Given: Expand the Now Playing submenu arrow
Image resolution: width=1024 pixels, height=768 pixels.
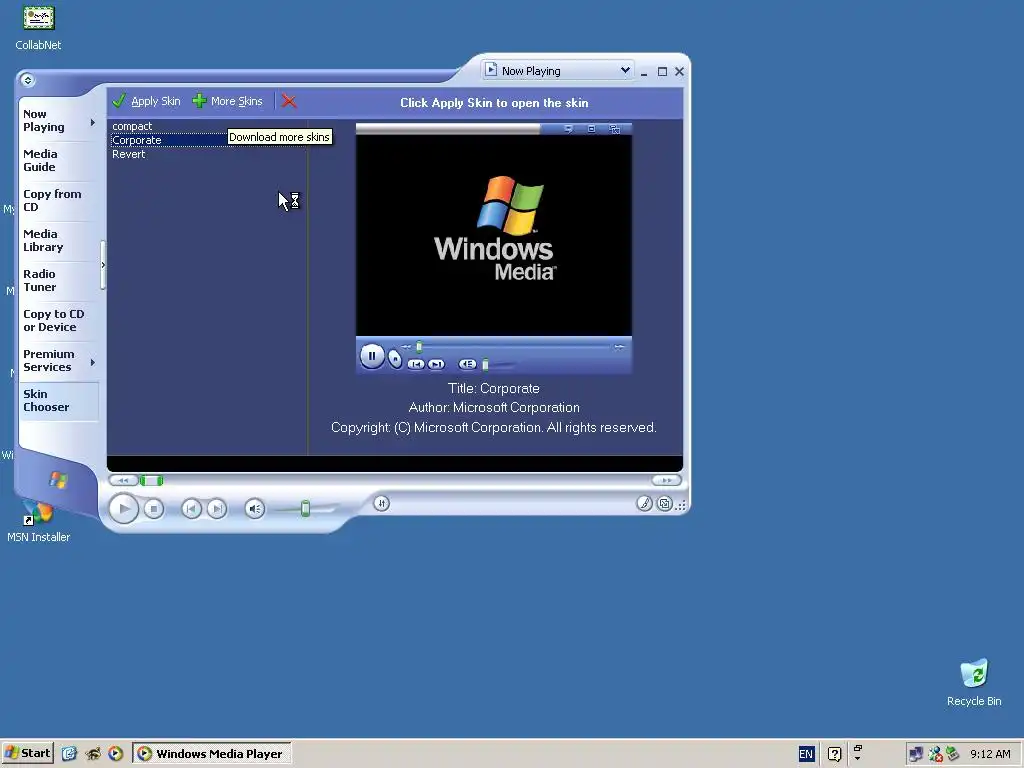Looking at the screenshot, I should tap(93, 122).
